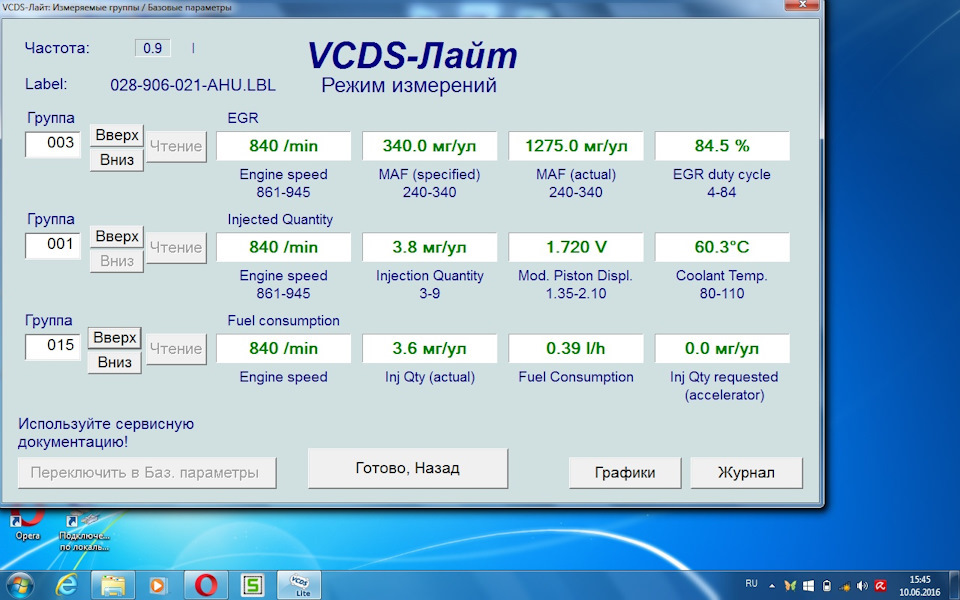
Task: Open the battery power tray icon
Action: (x=826, y=586)
